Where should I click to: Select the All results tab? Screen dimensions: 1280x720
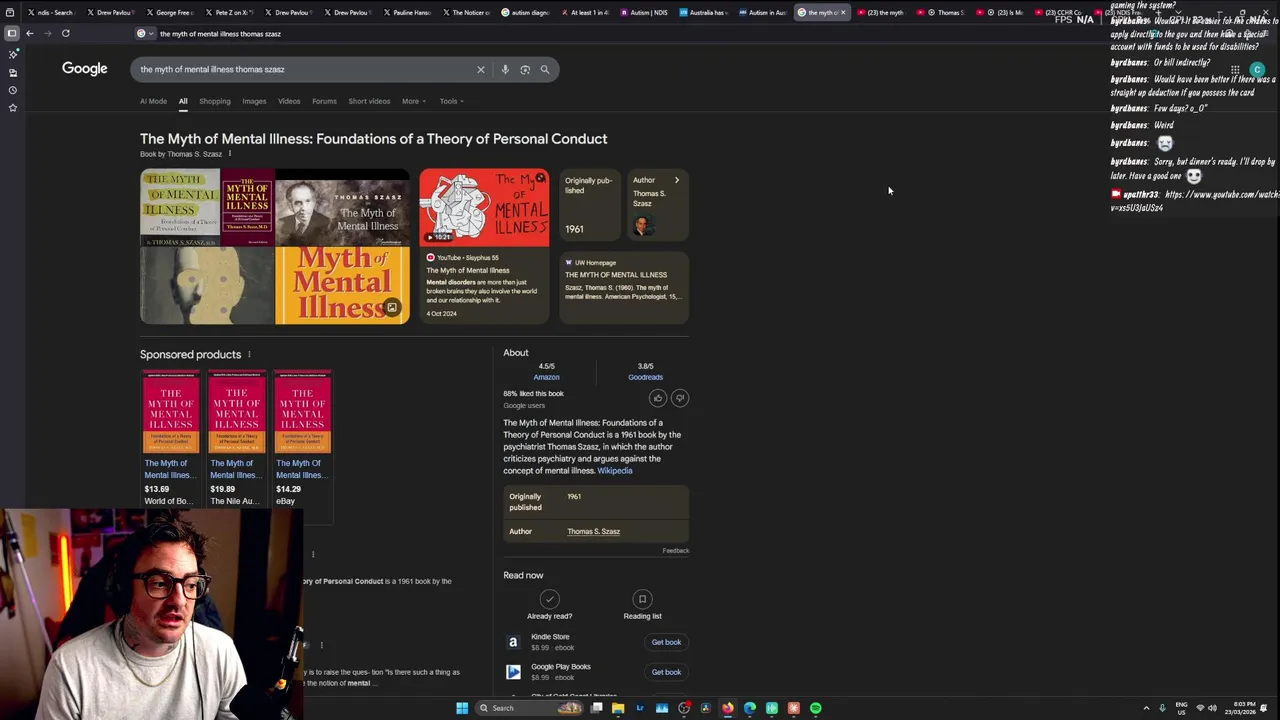(x=183, y=101)
